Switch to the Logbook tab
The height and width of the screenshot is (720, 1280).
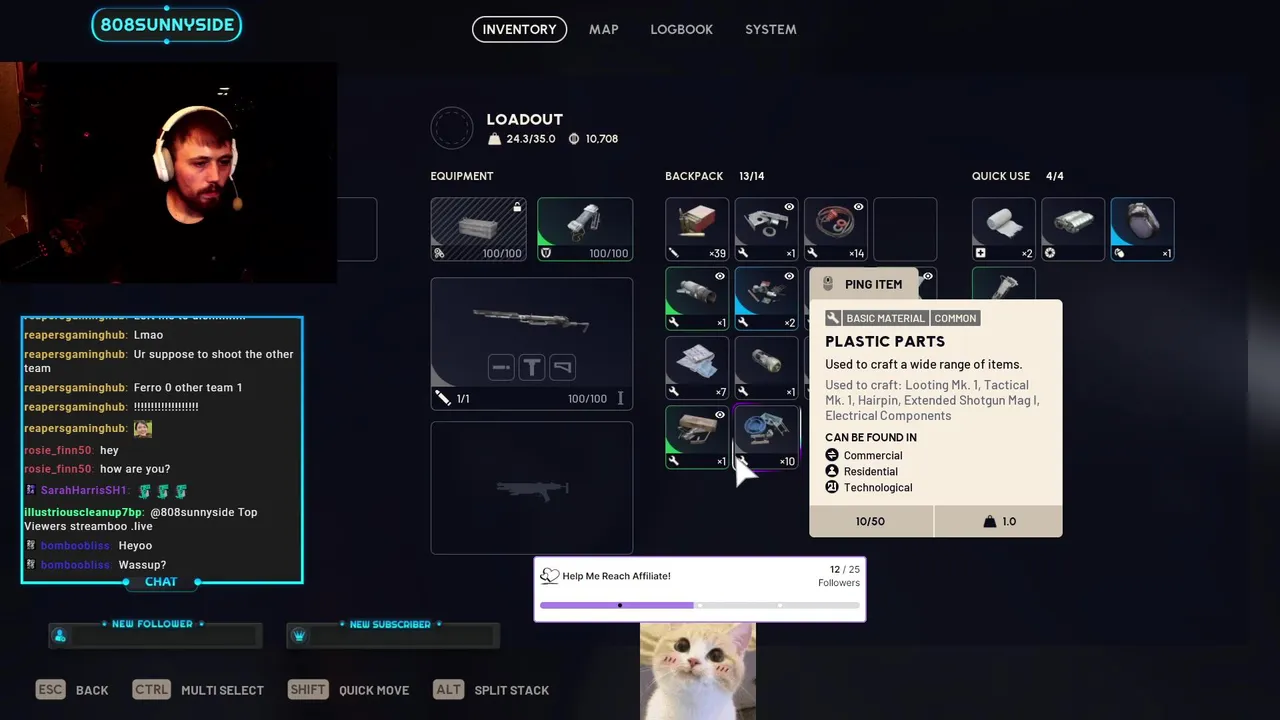pyautogui.click(x=681, y=29)
